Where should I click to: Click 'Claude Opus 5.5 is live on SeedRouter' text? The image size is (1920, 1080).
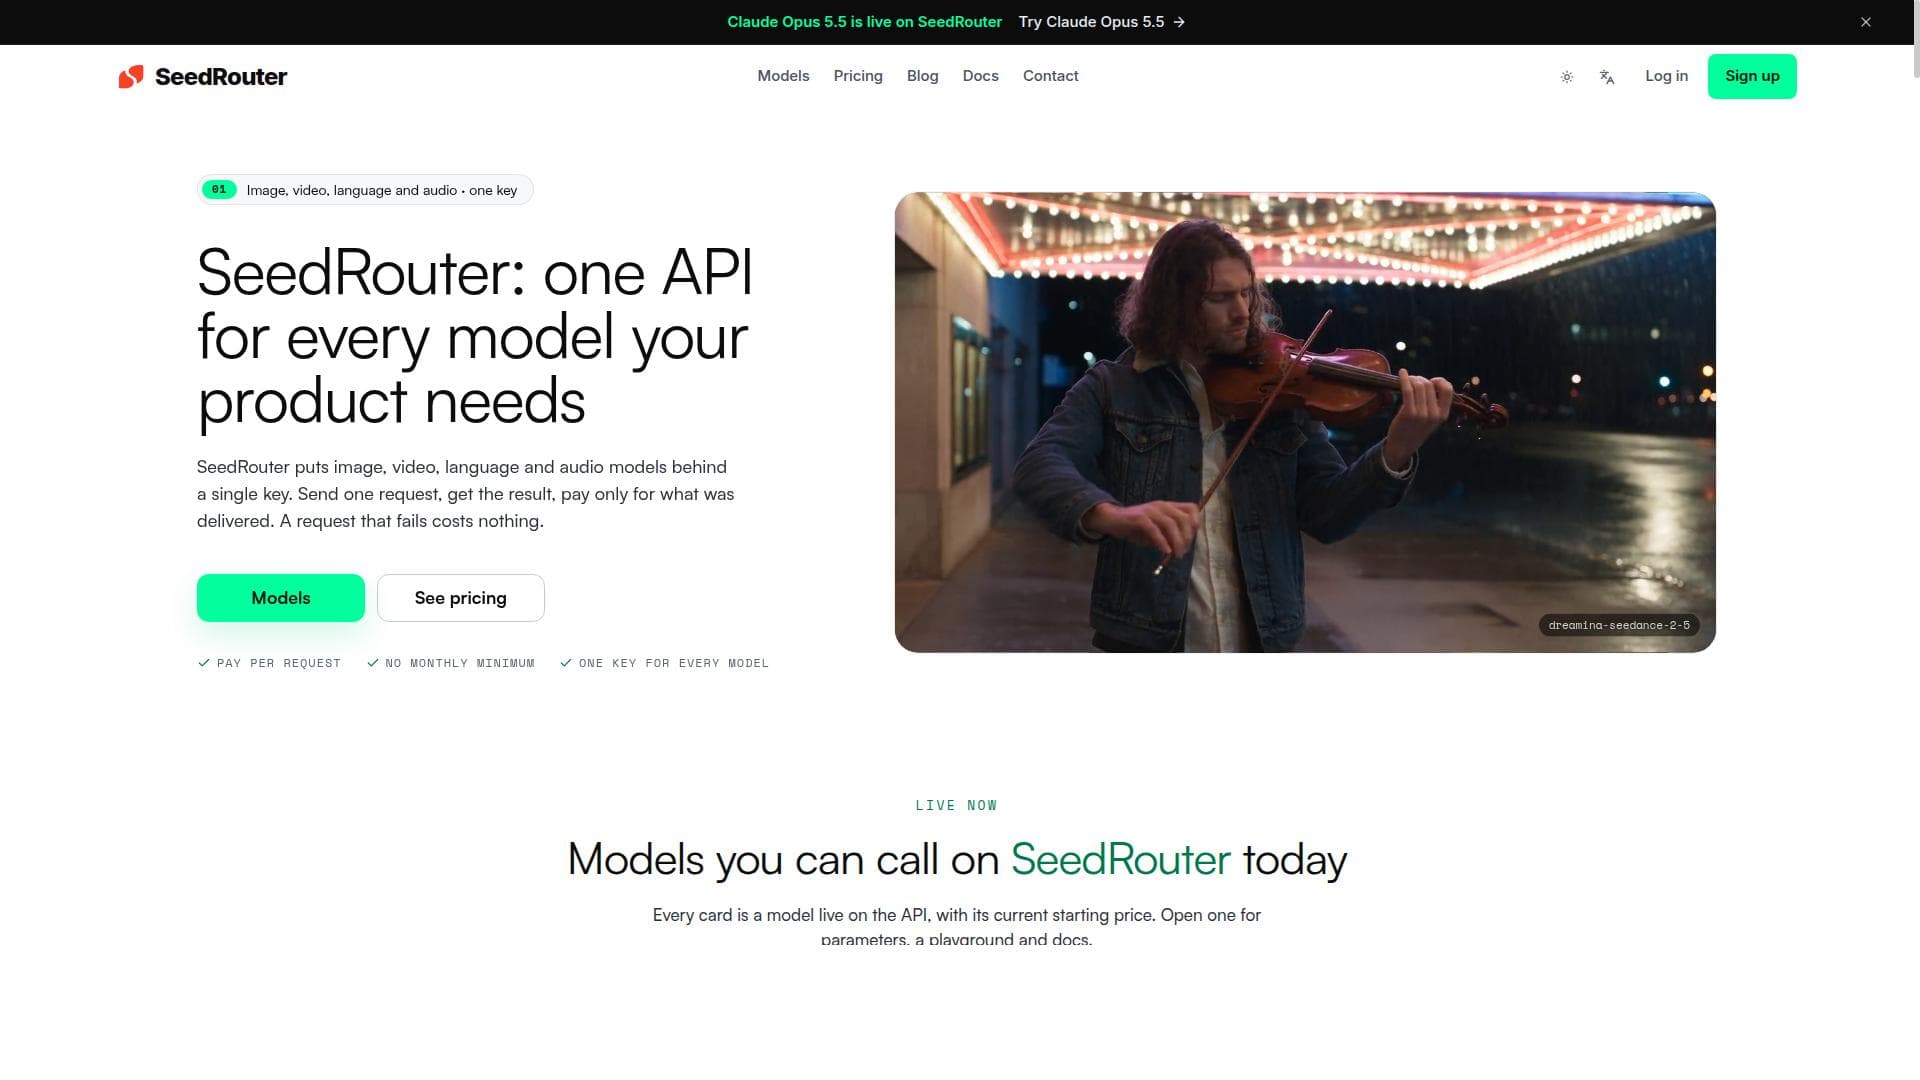(864, 22)
